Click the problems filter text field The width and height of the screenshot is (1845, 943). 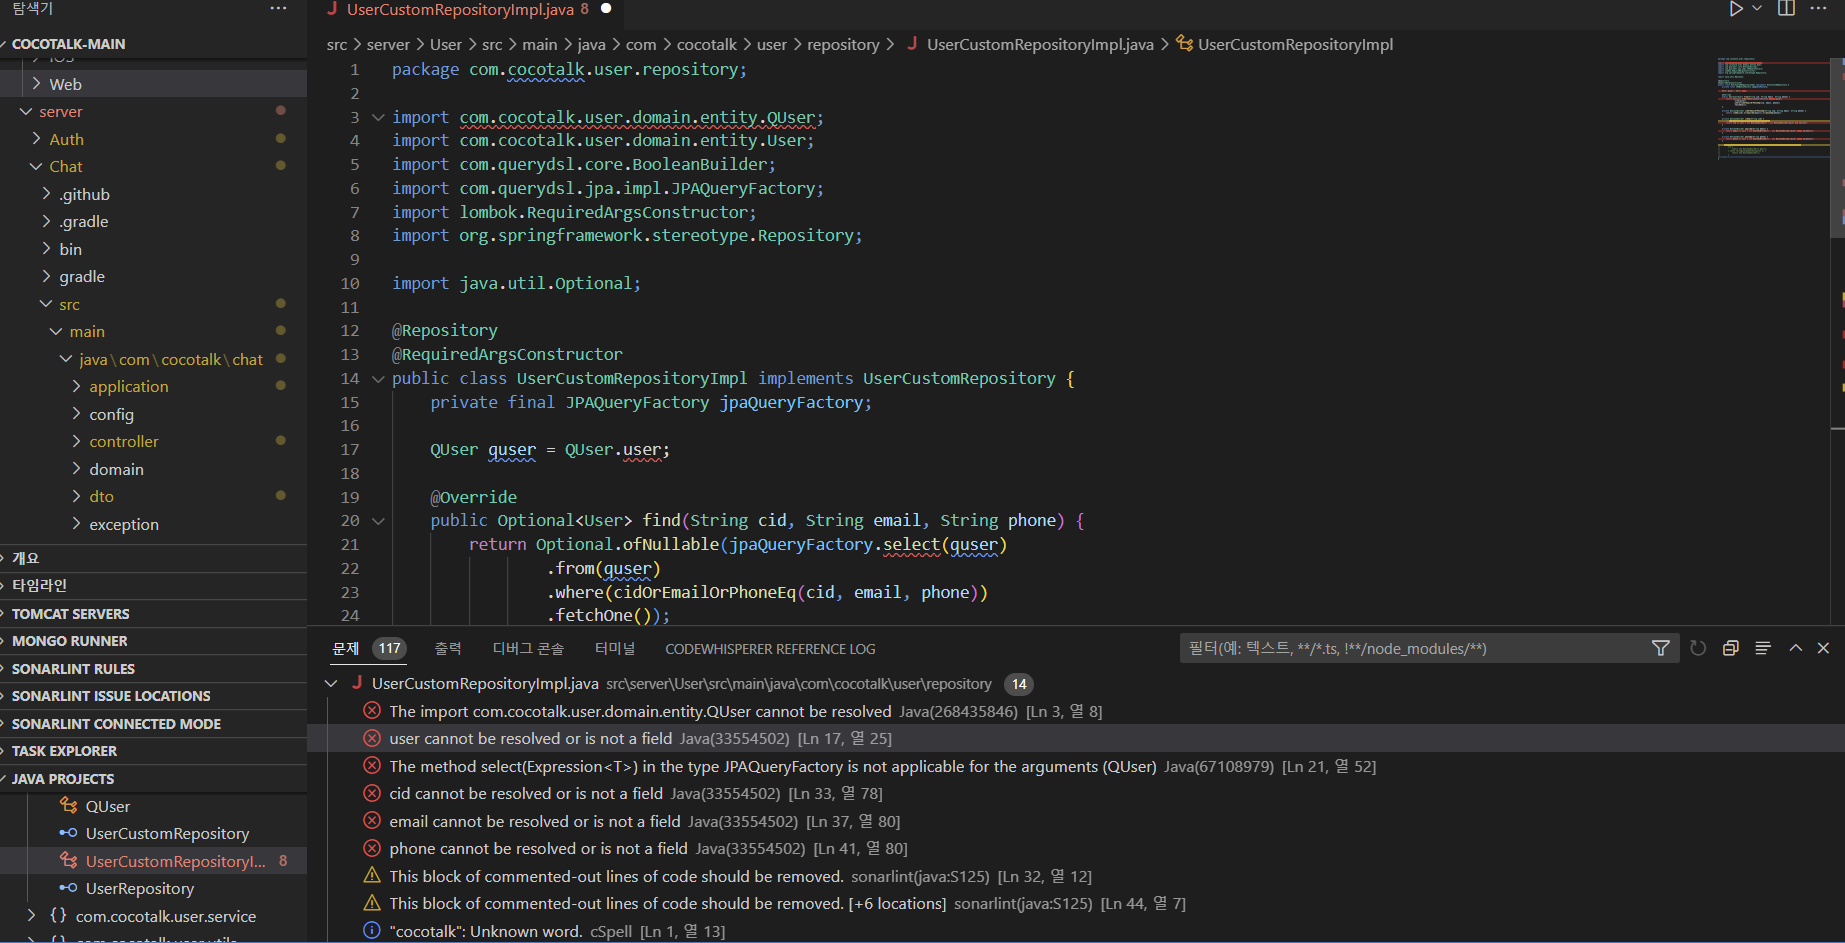[x=1410, y=649]
